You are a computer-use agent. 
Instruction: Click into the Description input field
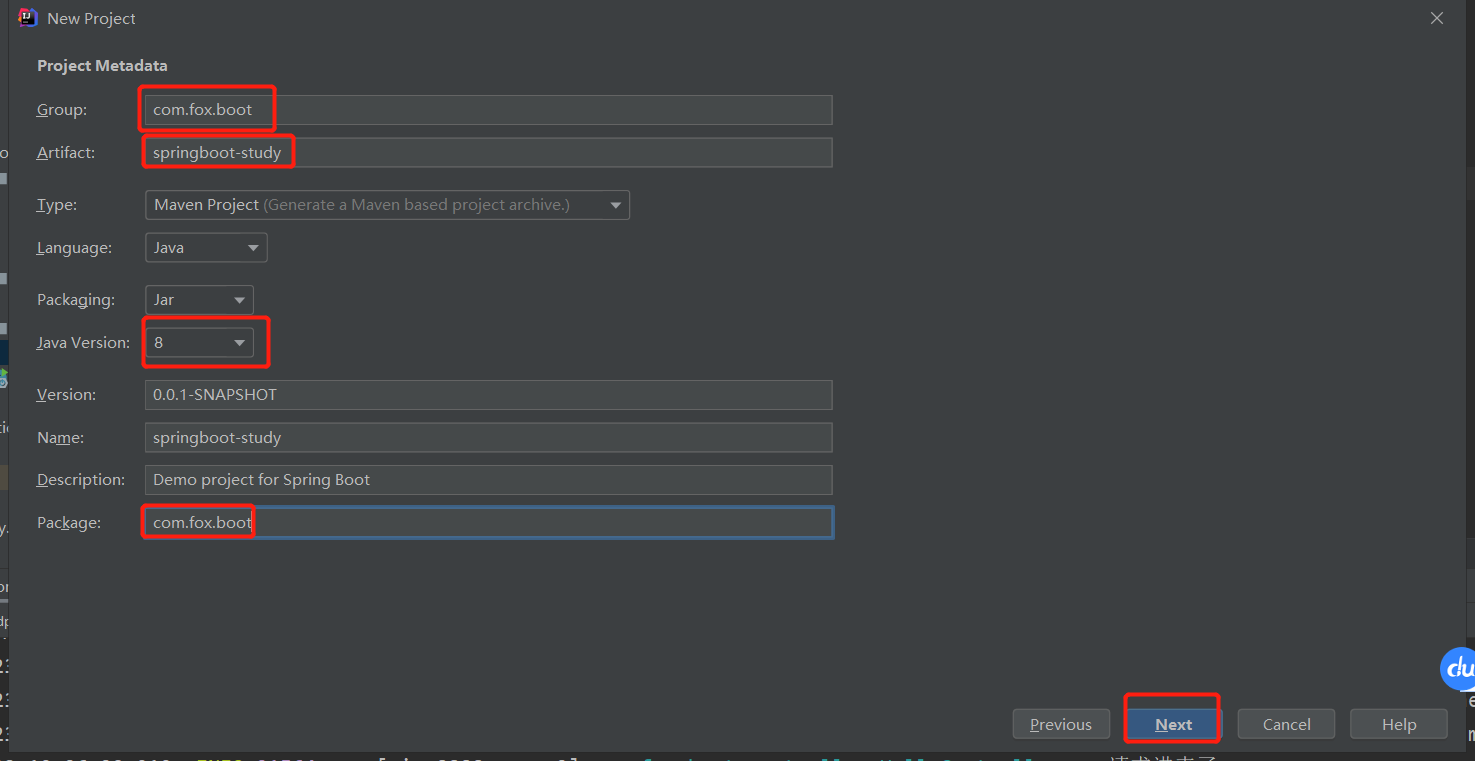click(x=488, y=480)
